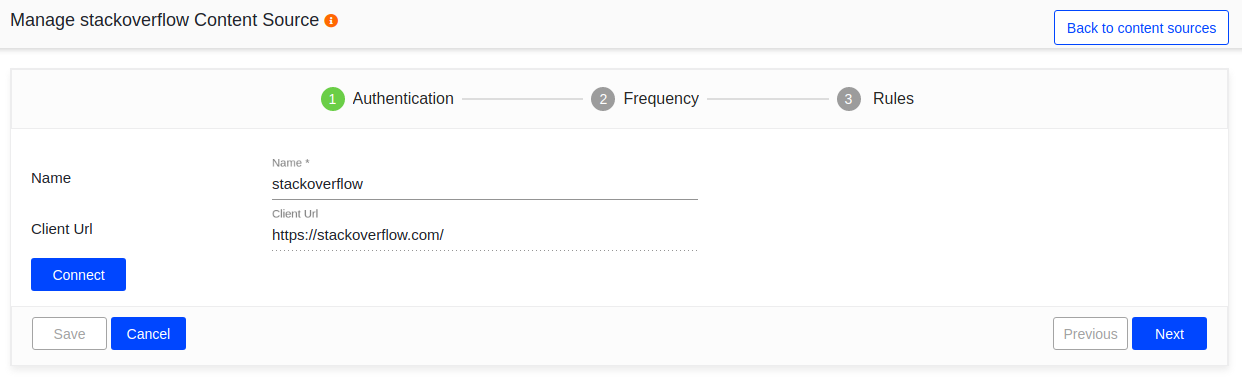Screen dimensions: 1242x389
Task: Cancel editing the content source
Action: point(148,334)
